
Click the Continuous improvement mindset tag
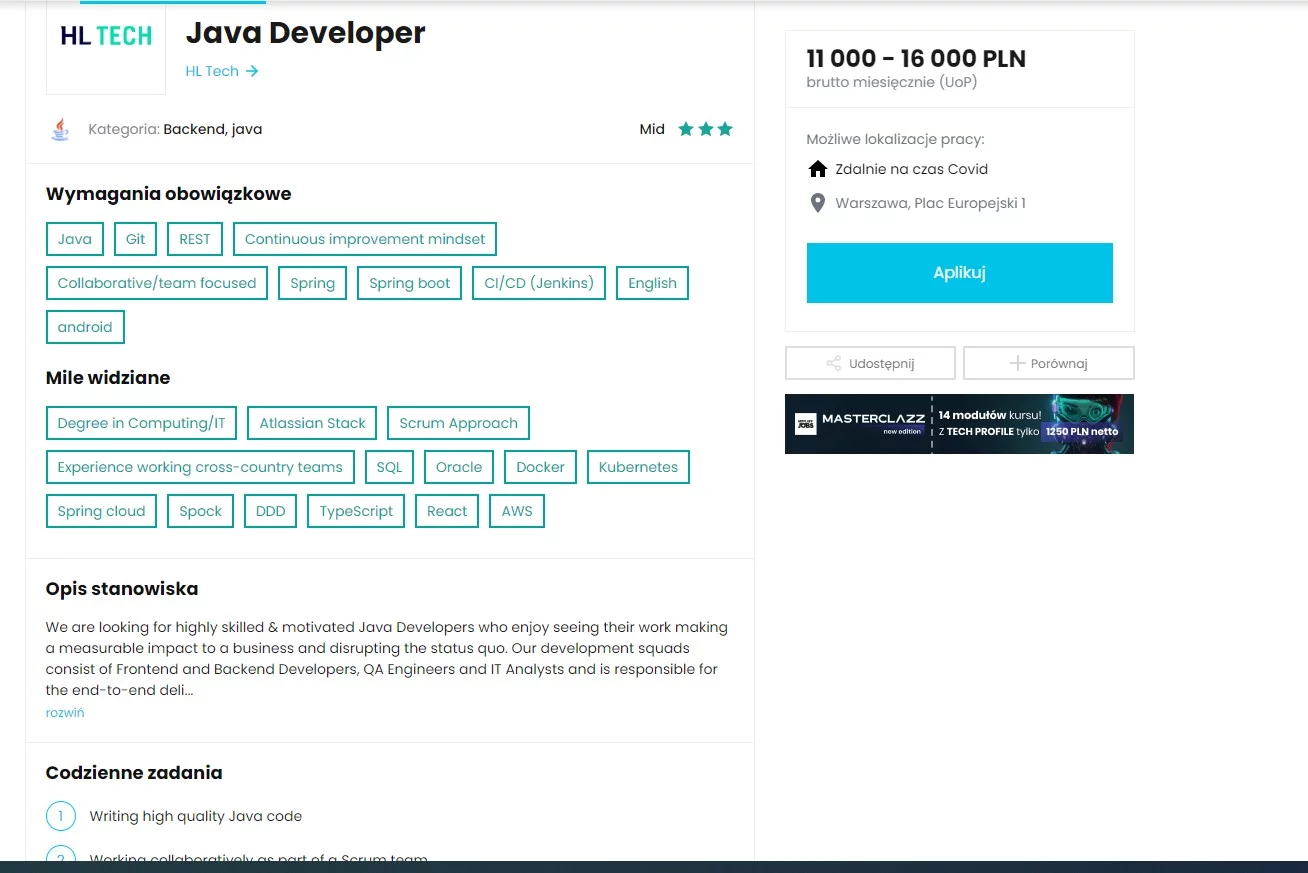point(365,239)
